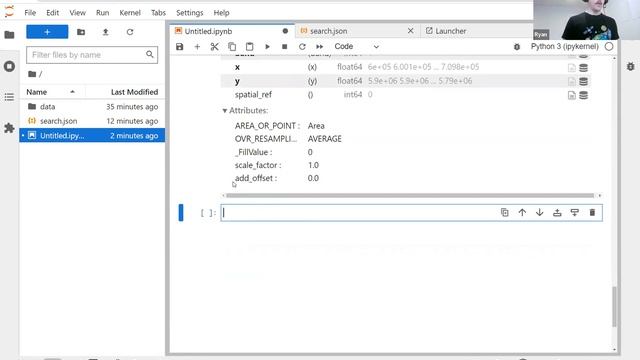Open the Table of Contents sidebar

(x=9, y=97)
